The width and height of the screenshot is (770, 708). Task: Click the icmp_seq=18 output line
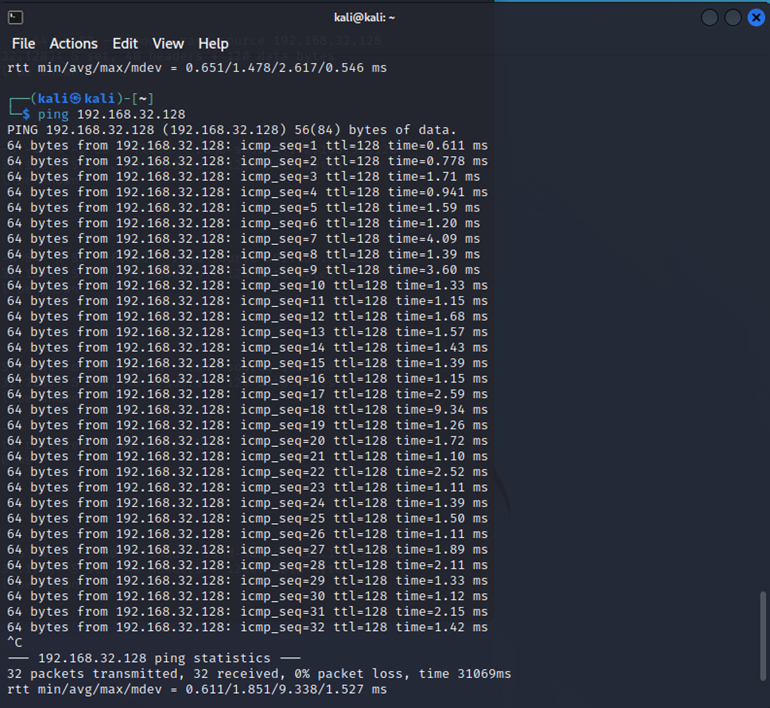point(247,410)
